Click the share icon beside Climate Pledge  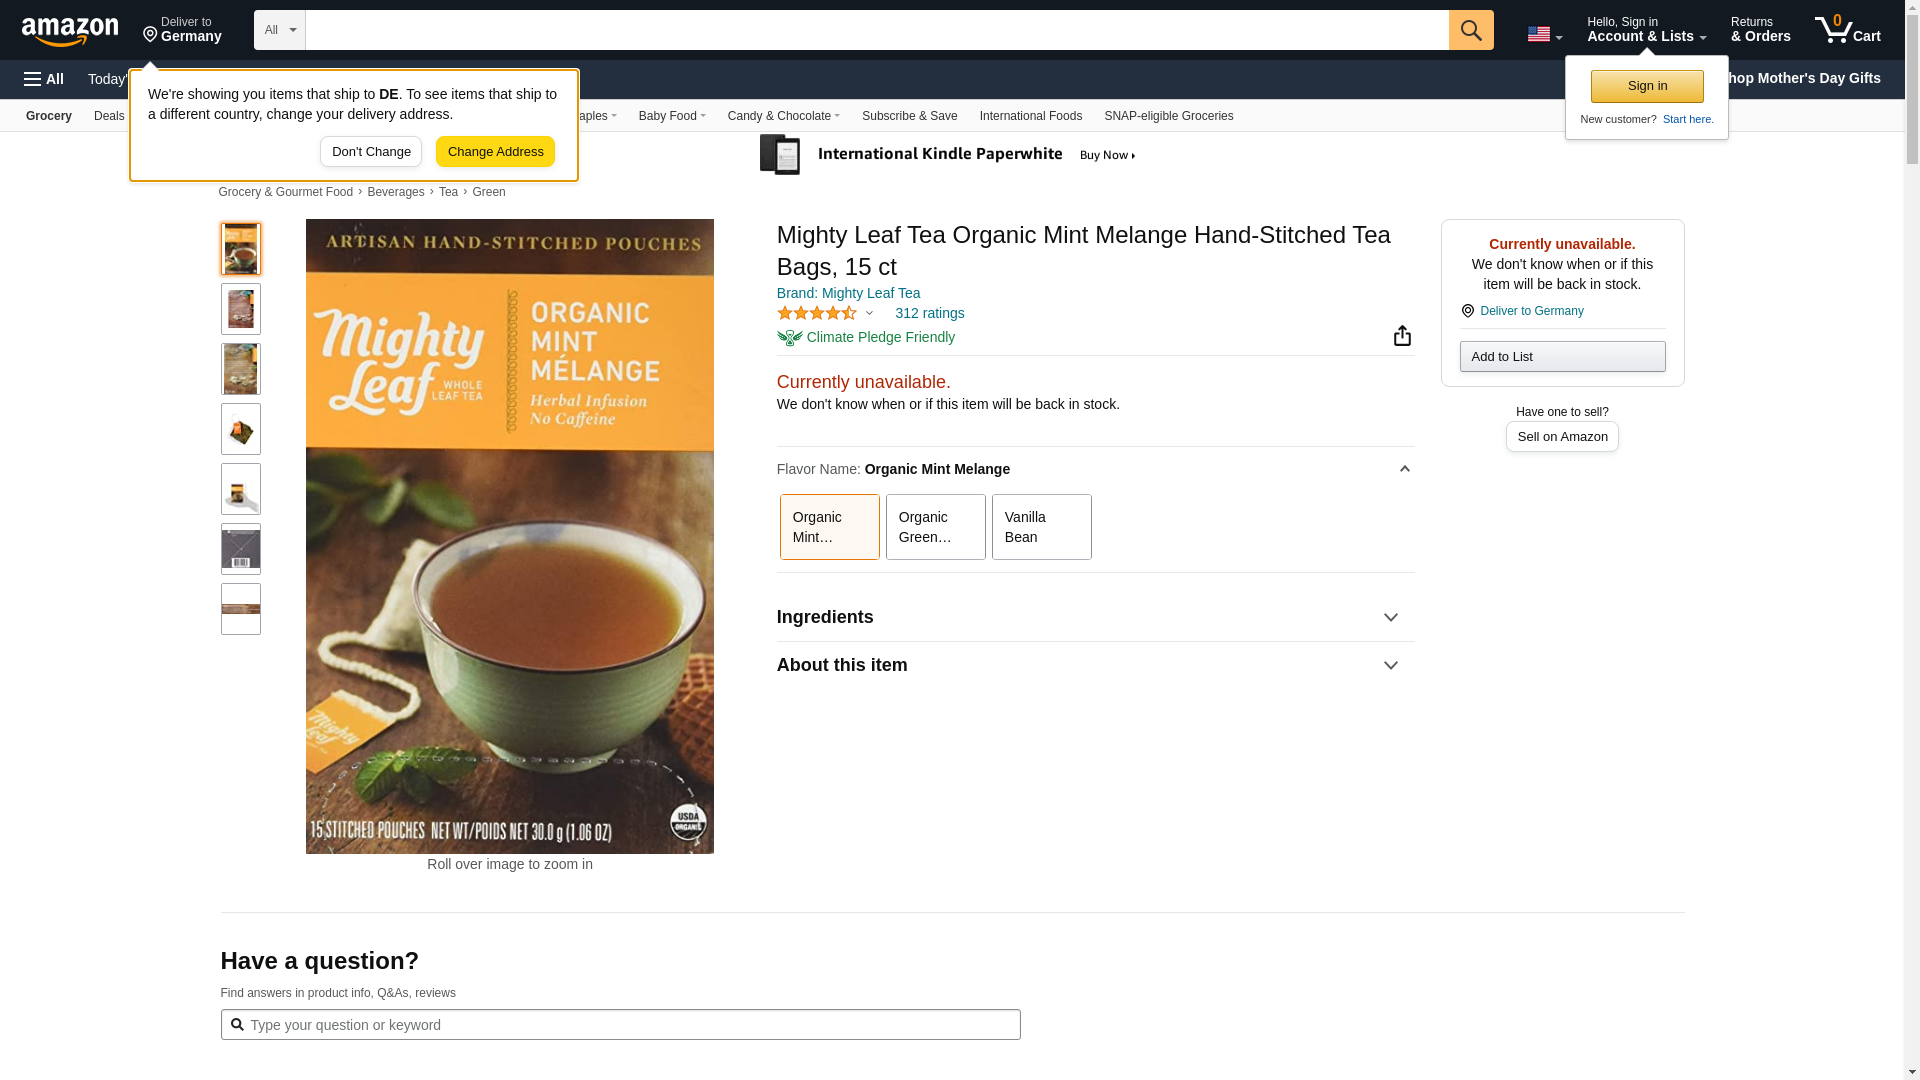[x=1402, y=336]
